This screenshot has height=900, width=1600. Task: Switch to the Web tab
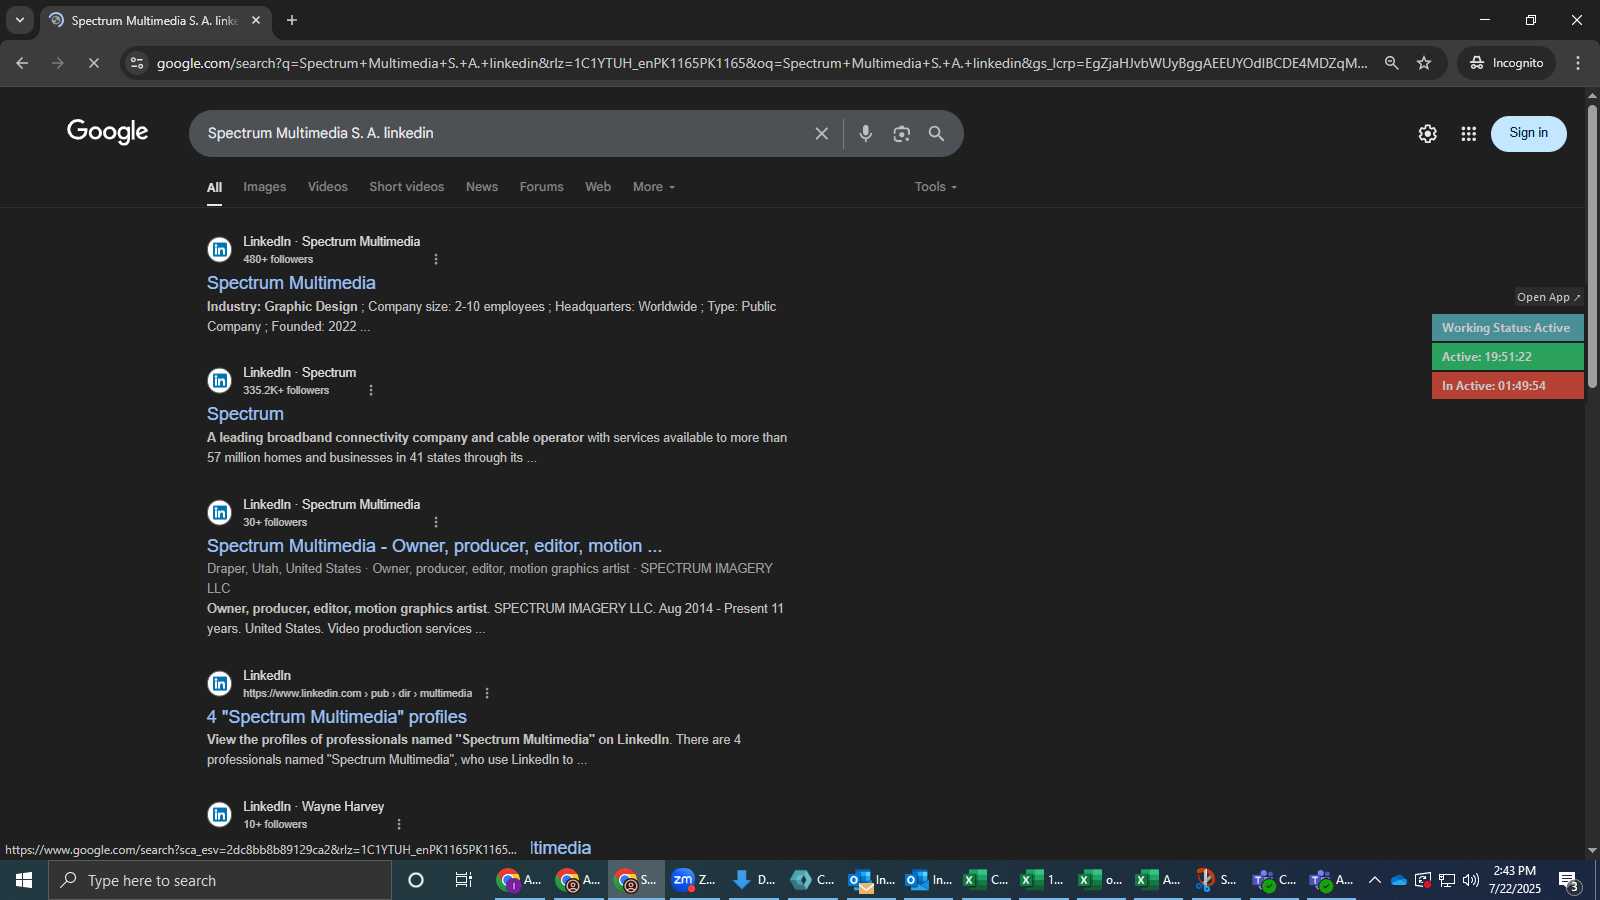click(598, 187)
